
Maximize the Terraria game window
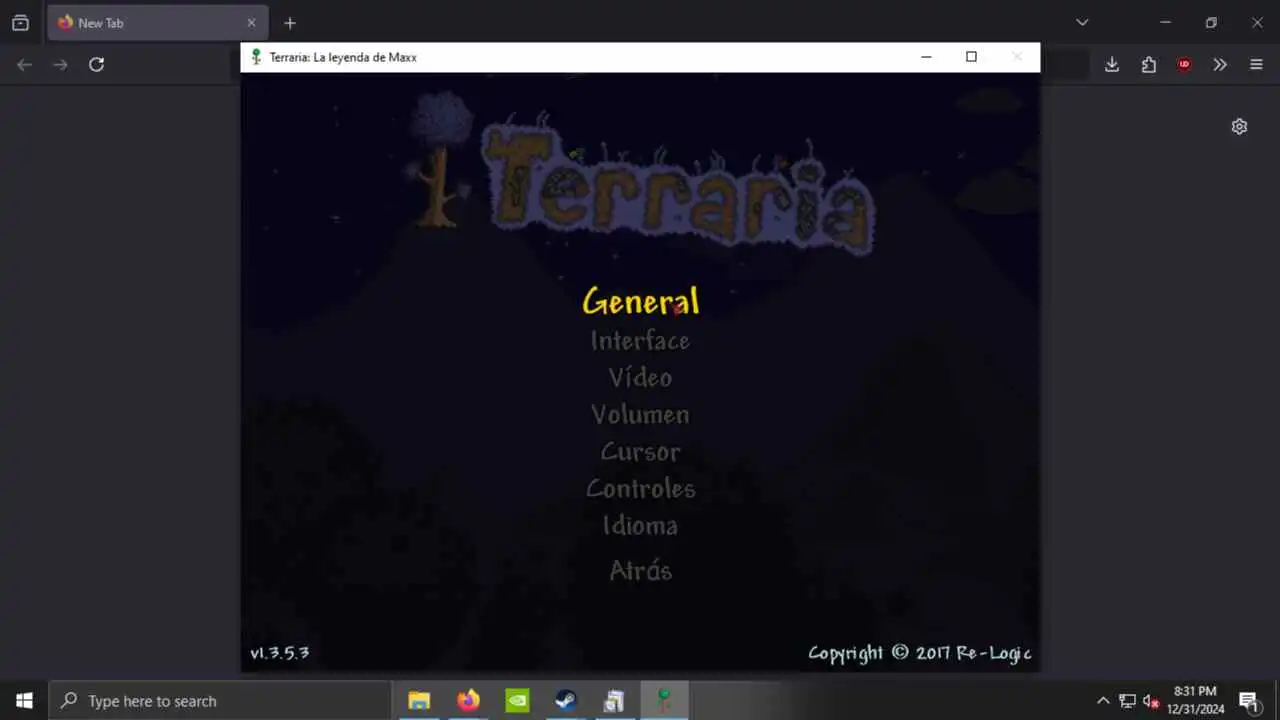pos(971,57)
